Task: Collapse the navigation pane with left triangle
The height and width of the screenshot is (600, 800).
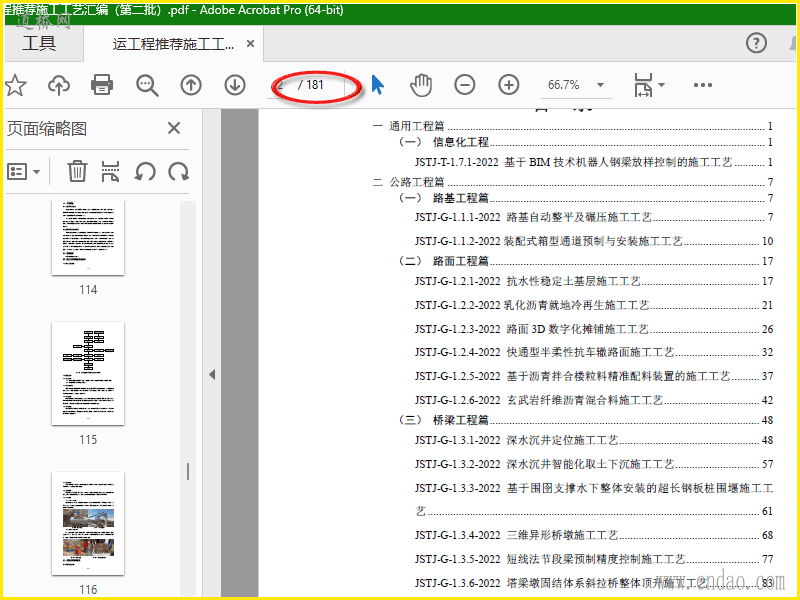Action: coord(212,374)
